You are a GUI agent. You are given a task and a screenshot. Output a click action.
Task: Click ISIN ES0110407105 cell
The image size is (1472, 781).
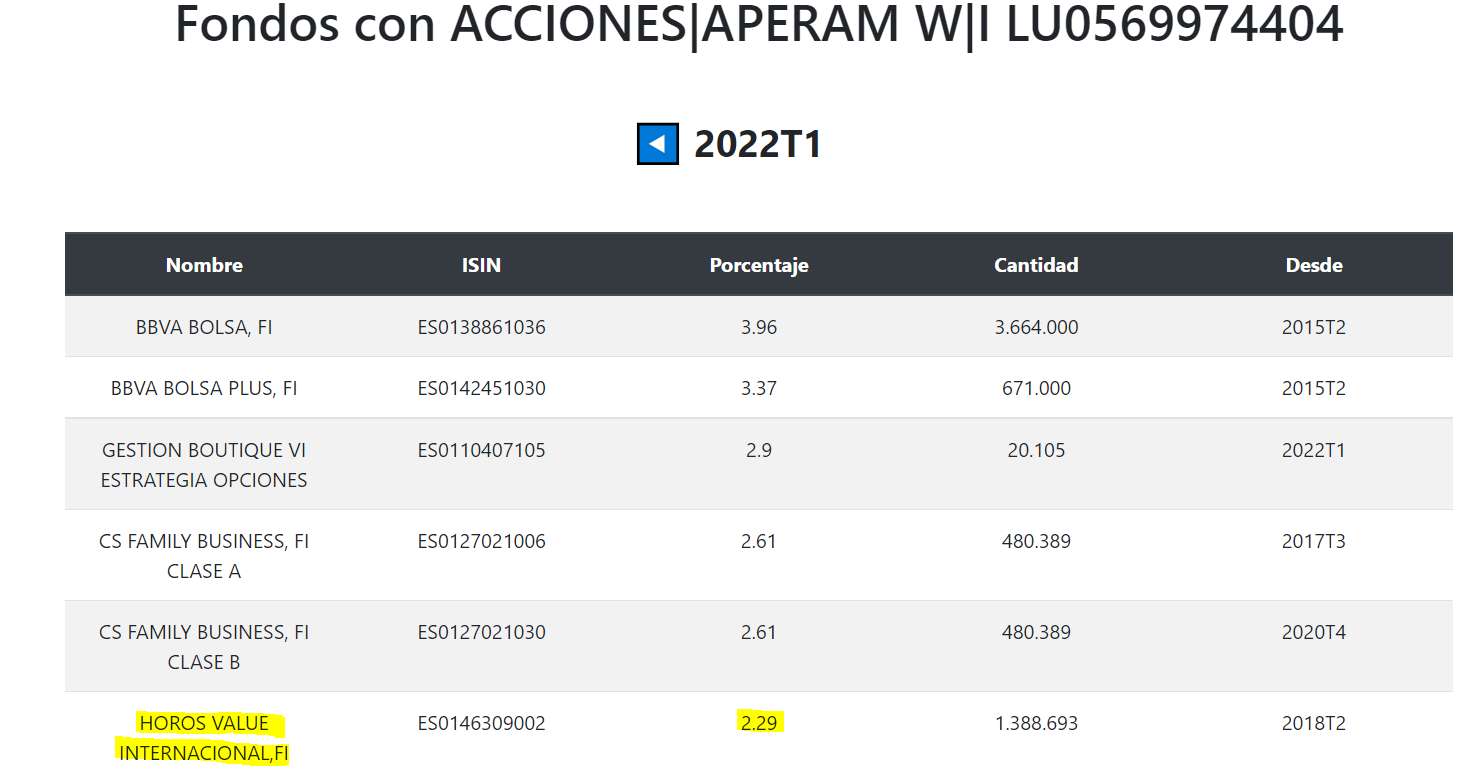[482, 450]
